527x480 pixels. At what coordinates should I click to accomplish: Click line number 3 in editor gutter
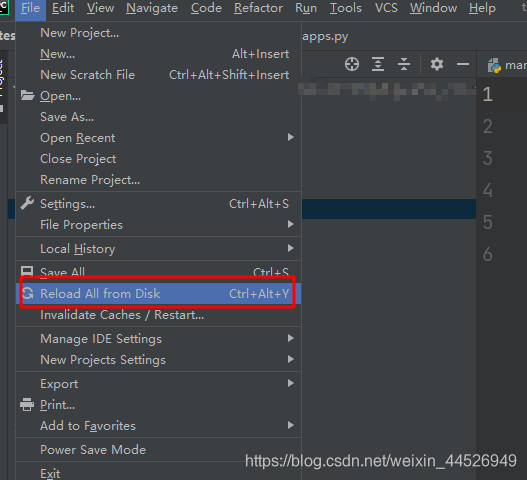487,158
